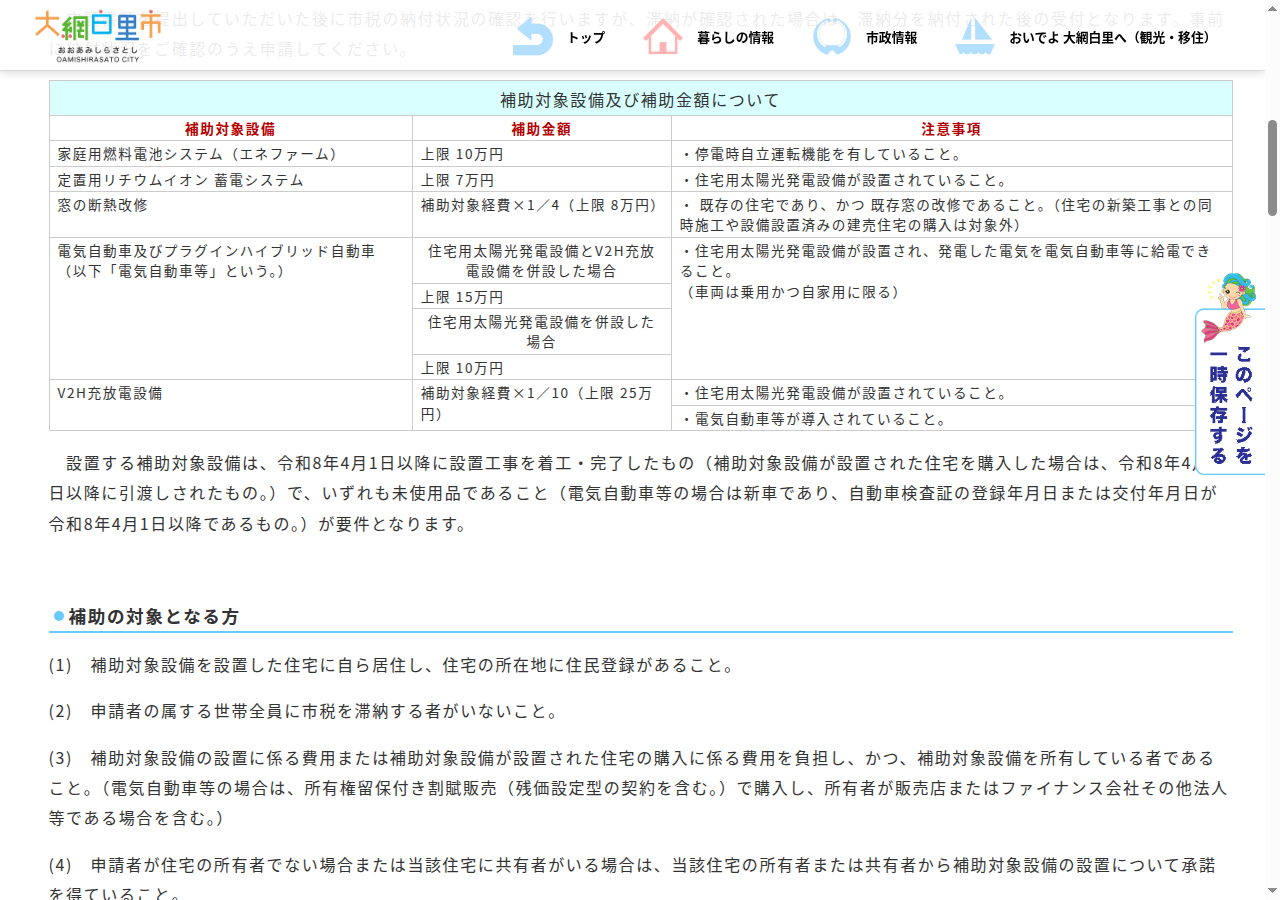This screenshot has height=900, width=1280.
Task: Click the 補助の対象となる方 heading
Action: (153, 617)
